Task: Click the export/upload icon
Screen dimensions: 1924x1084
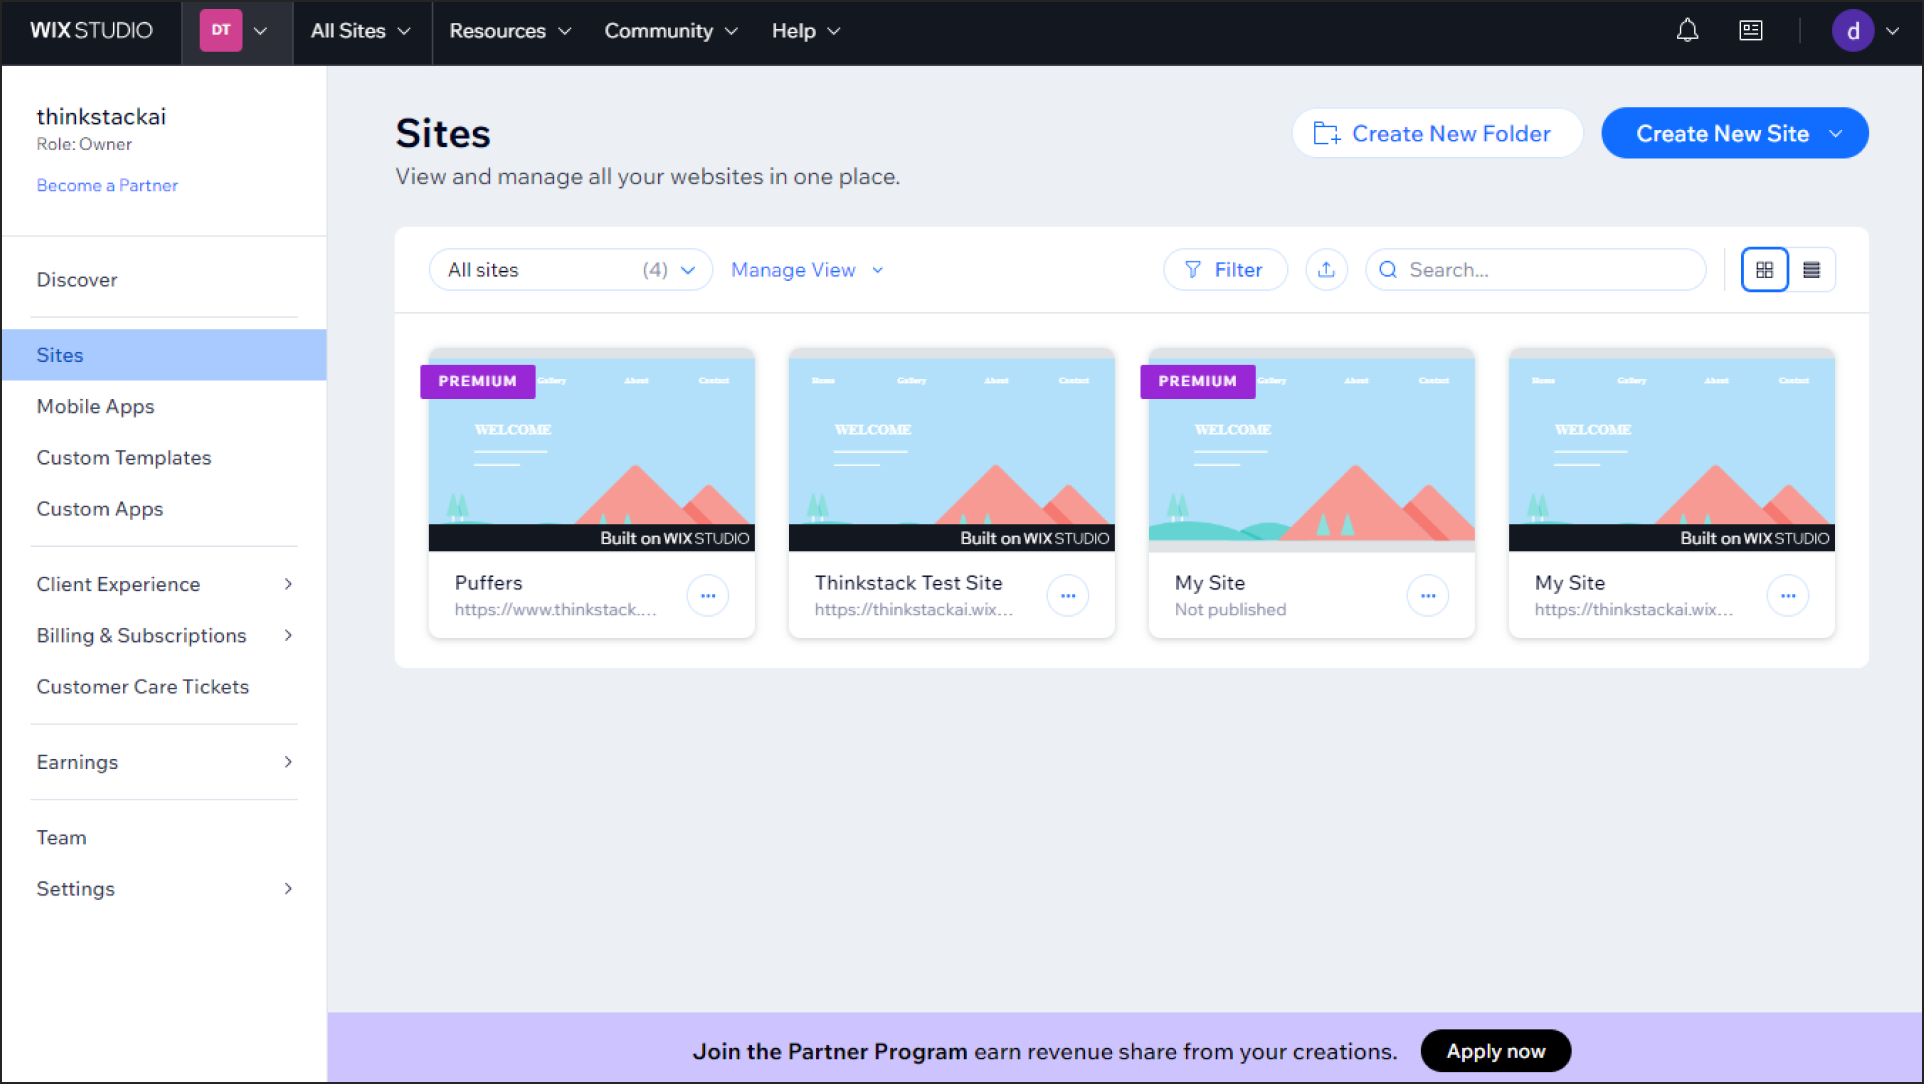Action: (x=1325, y=270)
